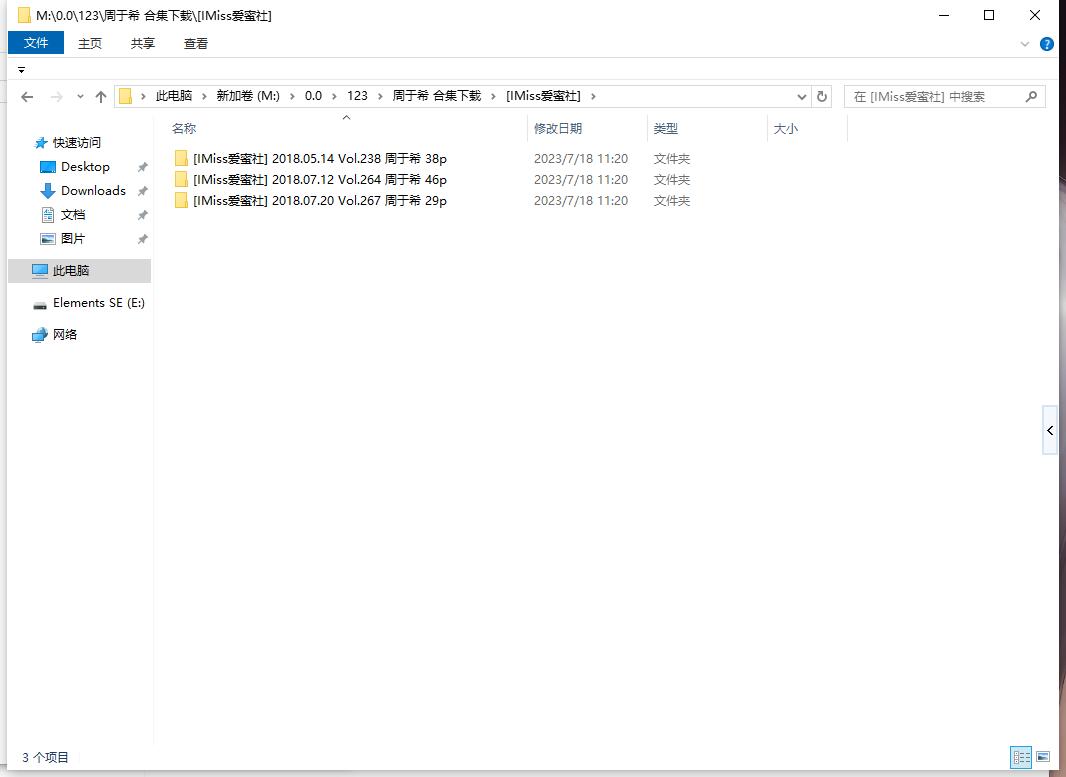Screen dimensions: 1066x777
Task: Open Elements SE (E:) drive
Action: (99, 303)
